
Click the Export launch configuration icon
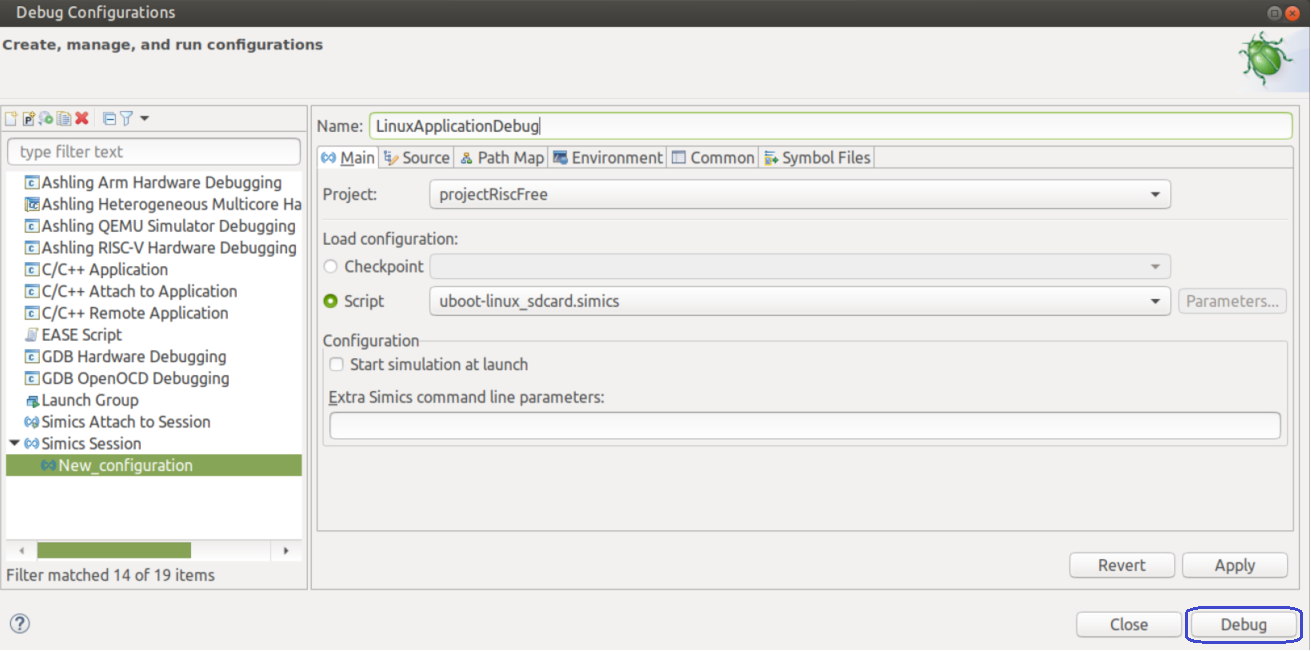[x=46, y=119]
